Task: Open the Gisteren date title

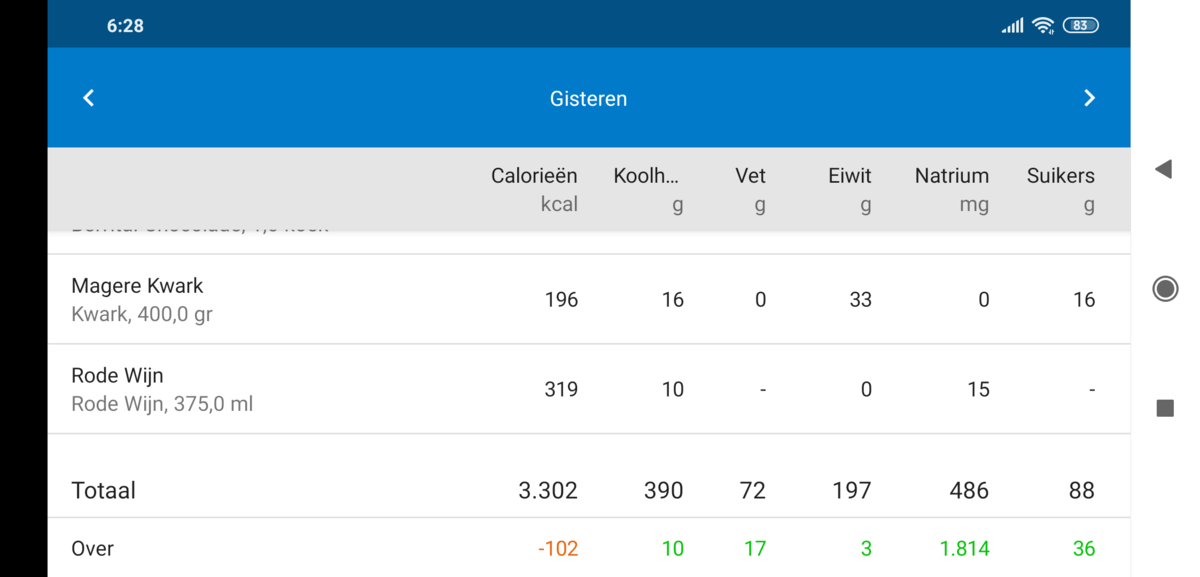Action: (588, 98)
